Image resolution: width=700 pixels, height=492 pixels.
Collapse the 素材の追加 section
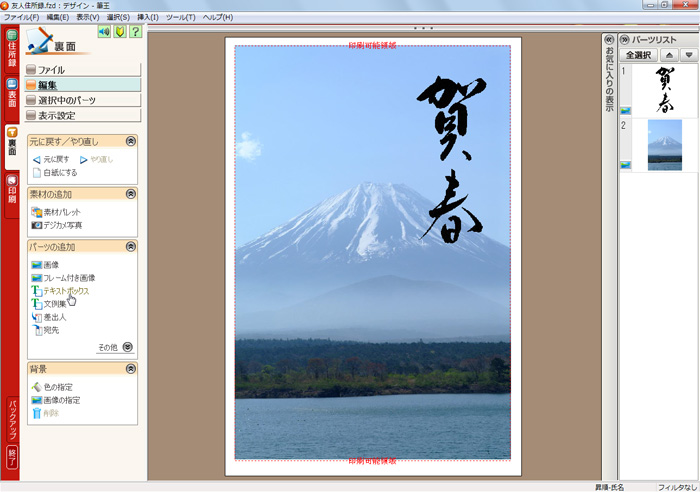click(x=130, y=194)
